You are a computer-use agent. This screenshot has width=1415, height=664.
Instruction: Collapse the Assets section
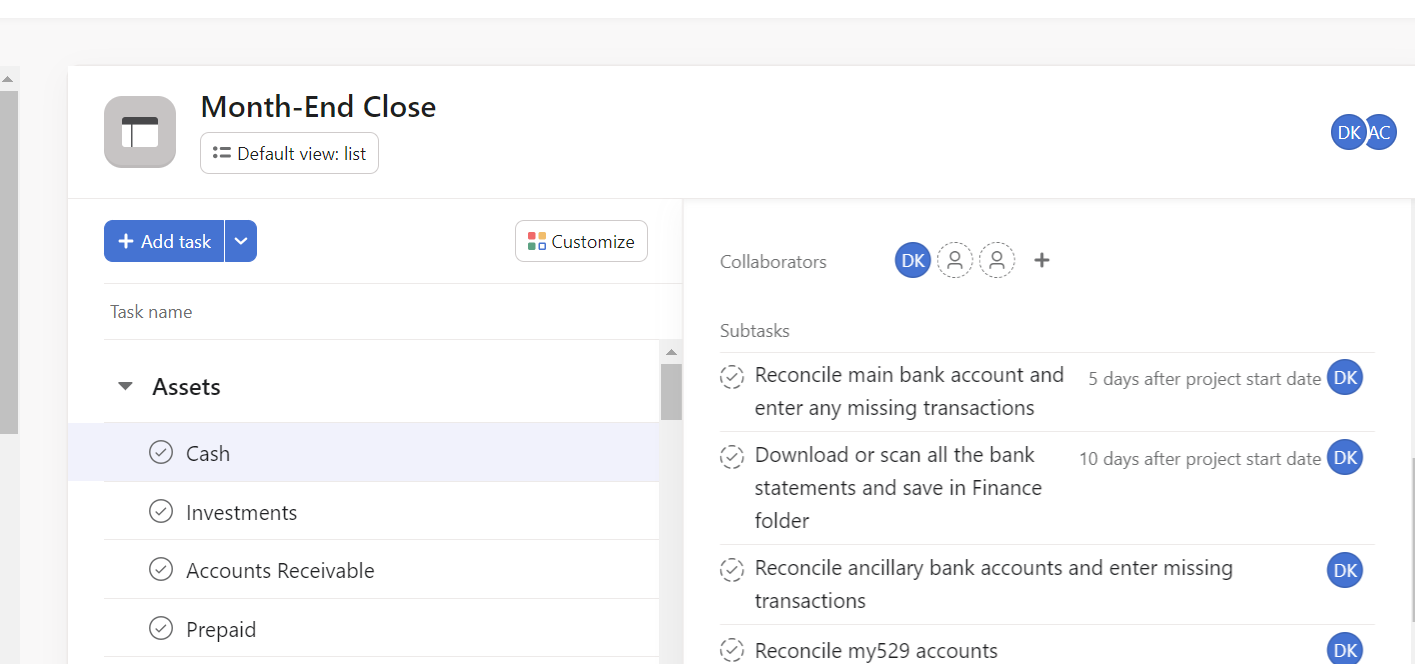[x=125, y=386]
